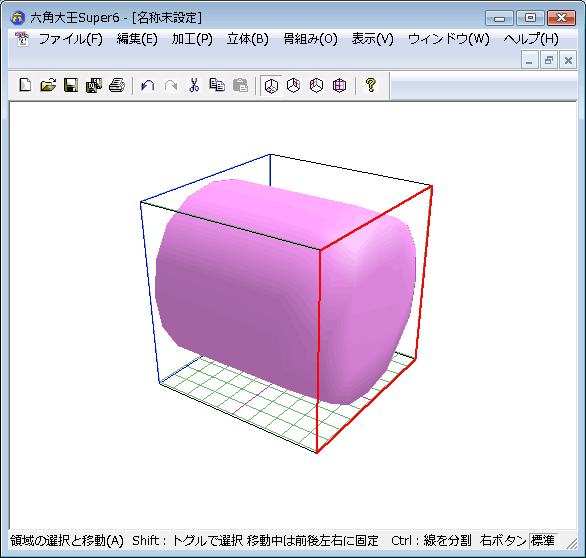
Task: Click the Print toolbar icon
Action: (117, 86)
